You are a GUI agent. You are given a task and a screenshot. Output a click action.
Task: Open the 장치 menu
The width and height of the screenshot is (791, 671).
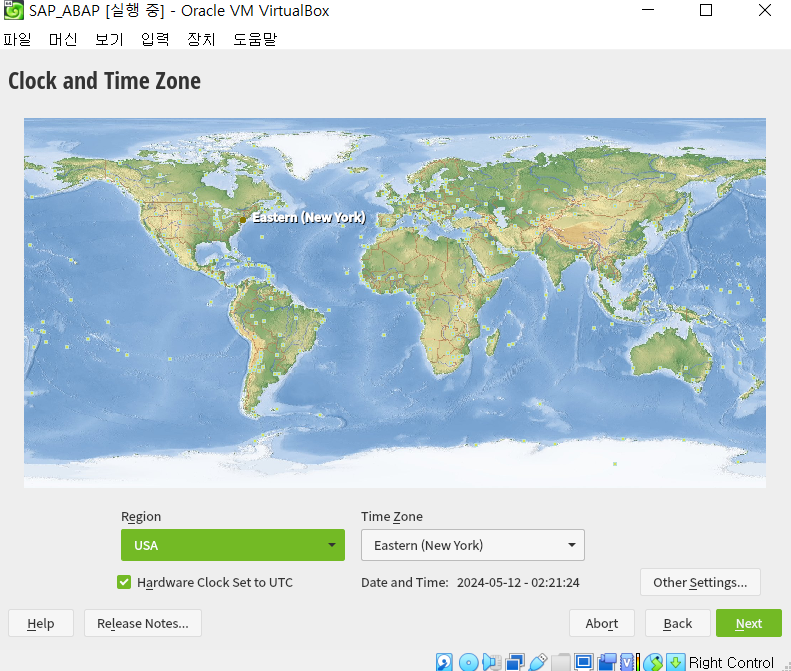[201, 39]
